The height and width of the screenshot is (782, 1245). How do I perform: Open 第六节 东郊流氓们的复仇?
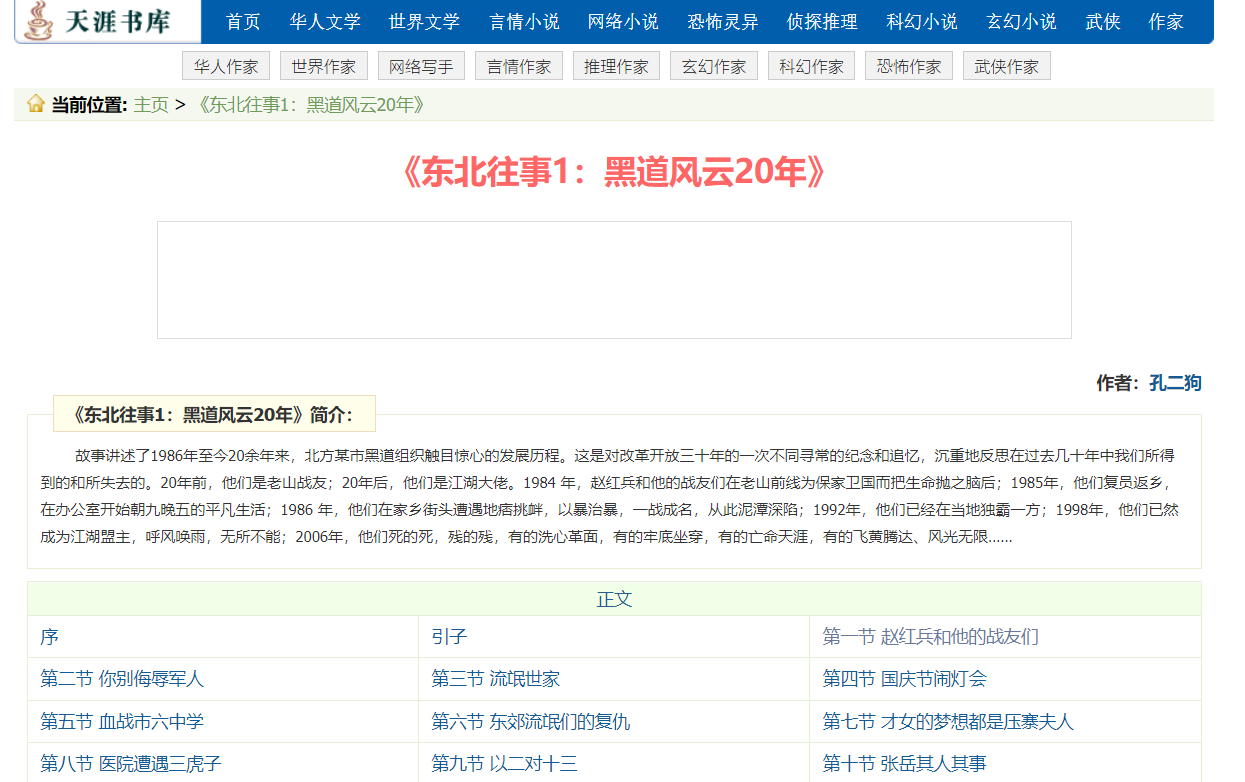point(530,721)
